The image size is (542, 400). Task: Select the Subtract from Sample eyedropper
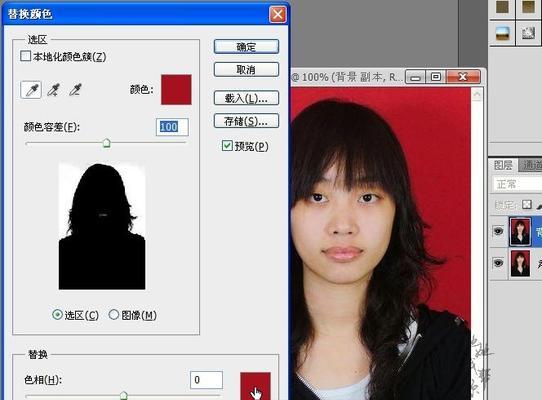click(75, 90)
